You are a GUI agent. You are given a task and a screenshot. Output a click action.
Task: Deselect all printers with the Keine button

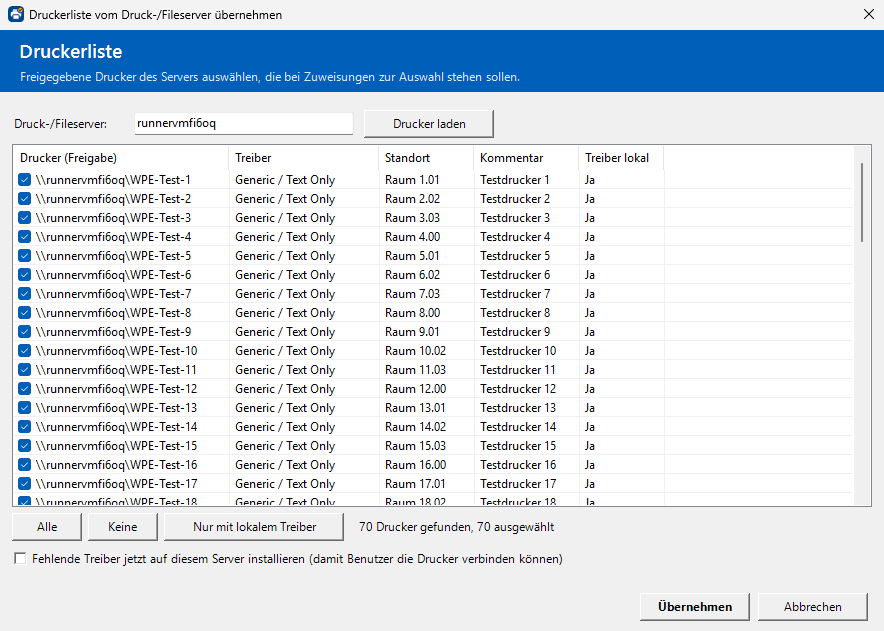point(123,527)
